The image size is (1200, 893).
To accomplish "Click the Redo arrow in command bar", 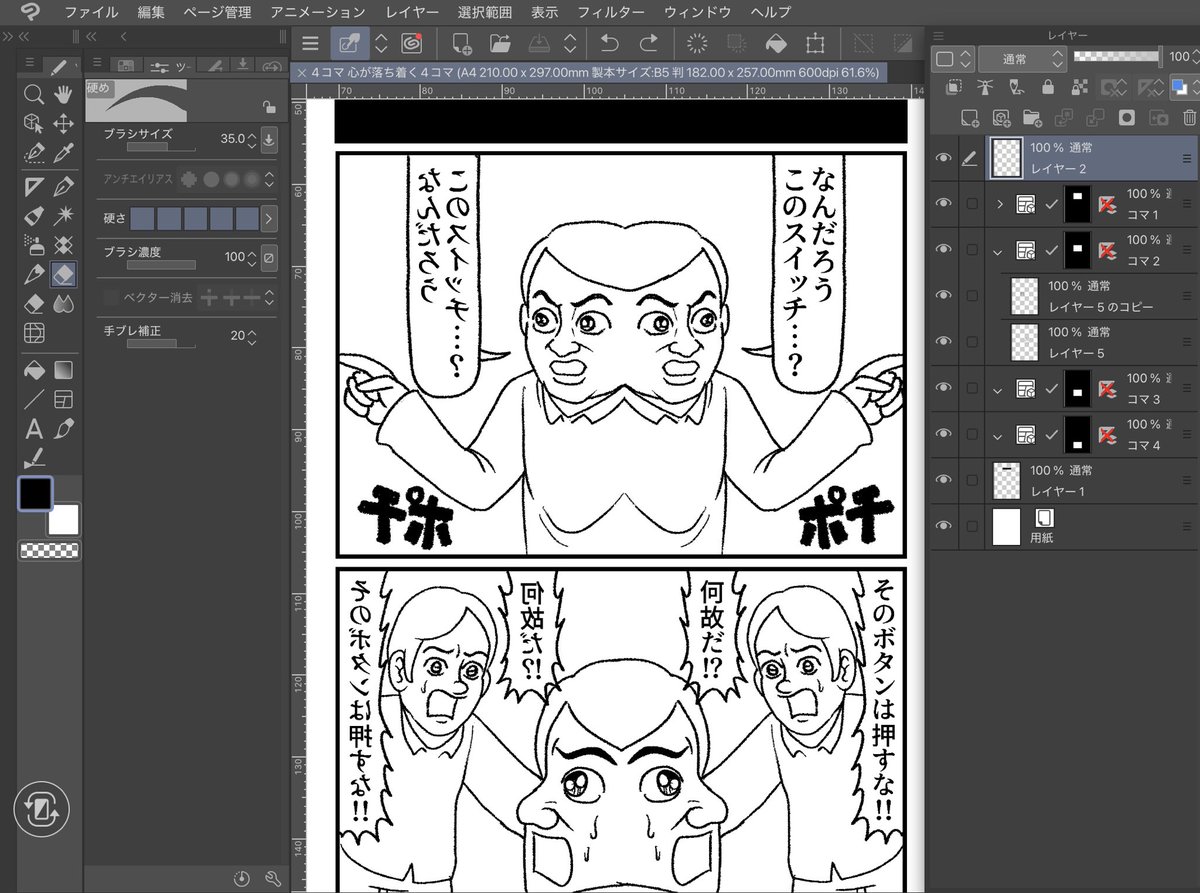I will 648,43.
